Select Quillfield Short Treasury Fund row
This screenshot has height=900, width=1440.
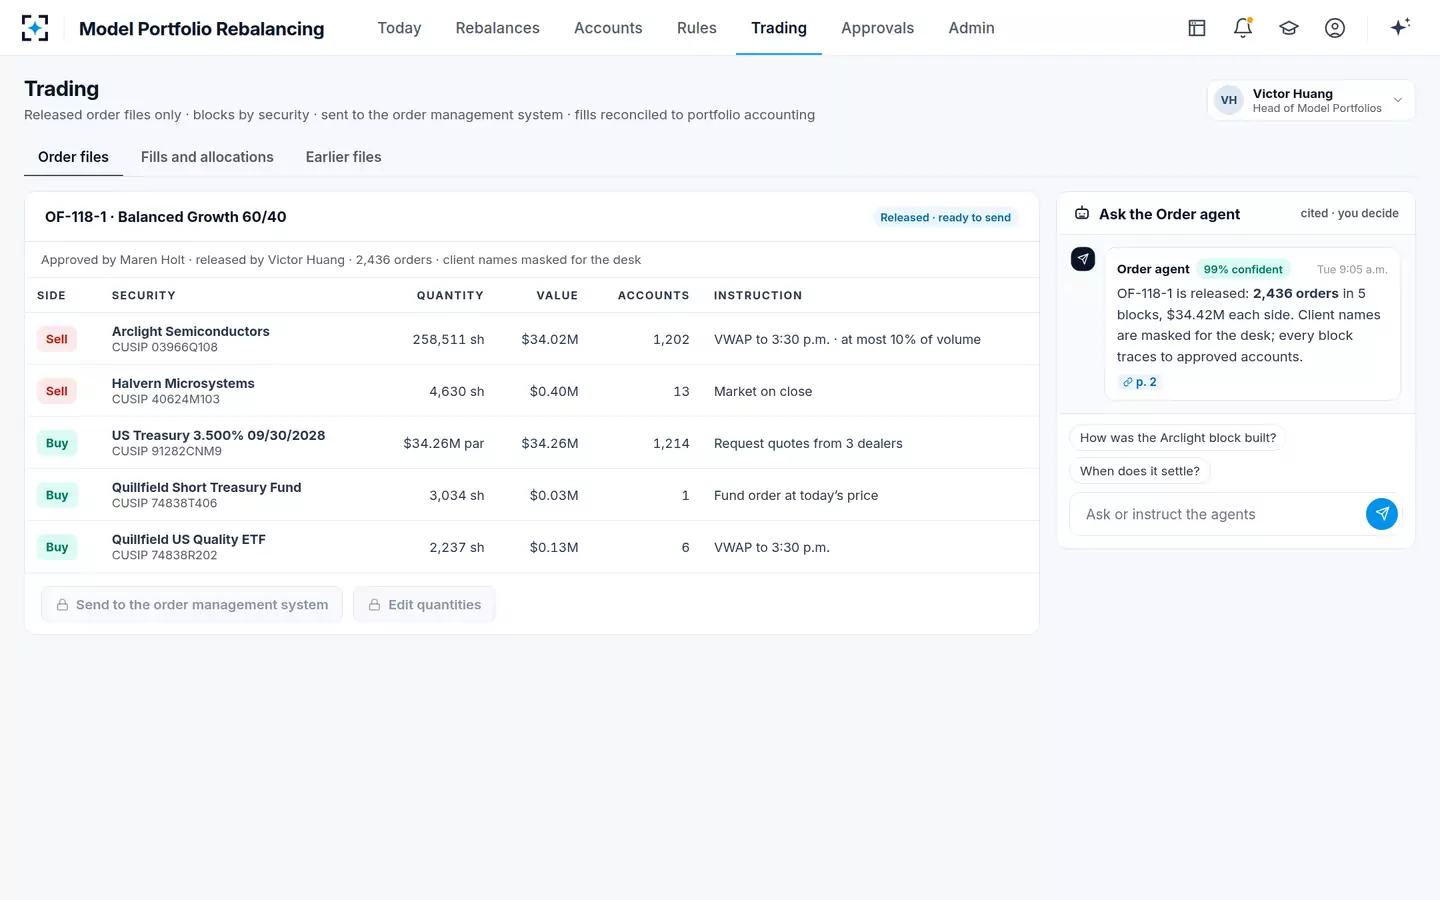click(x=532, y=495)
